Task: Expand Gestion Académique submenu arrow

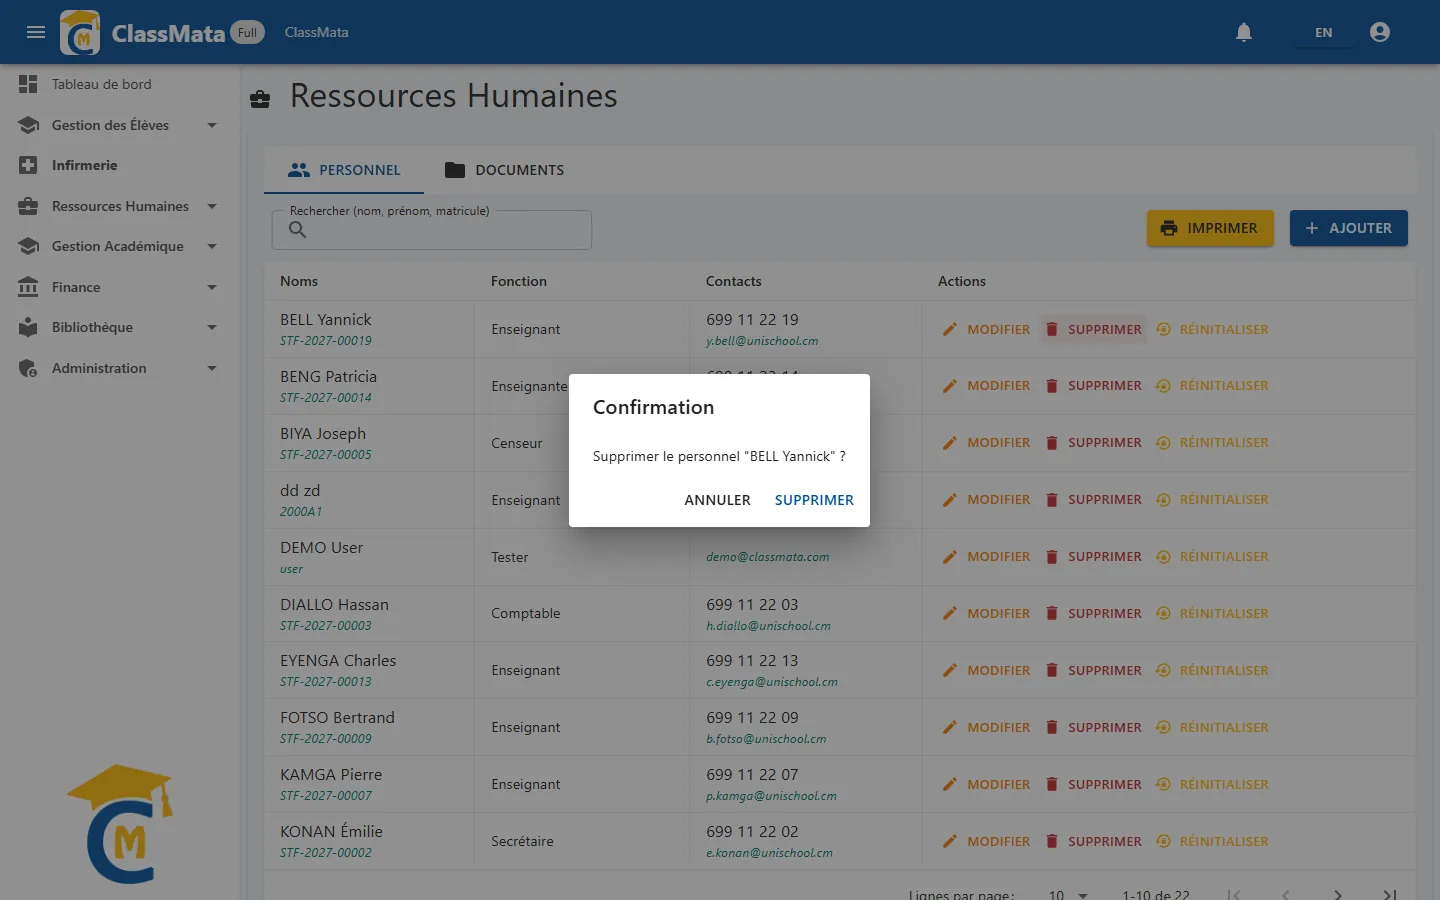Action: (212, 246)
